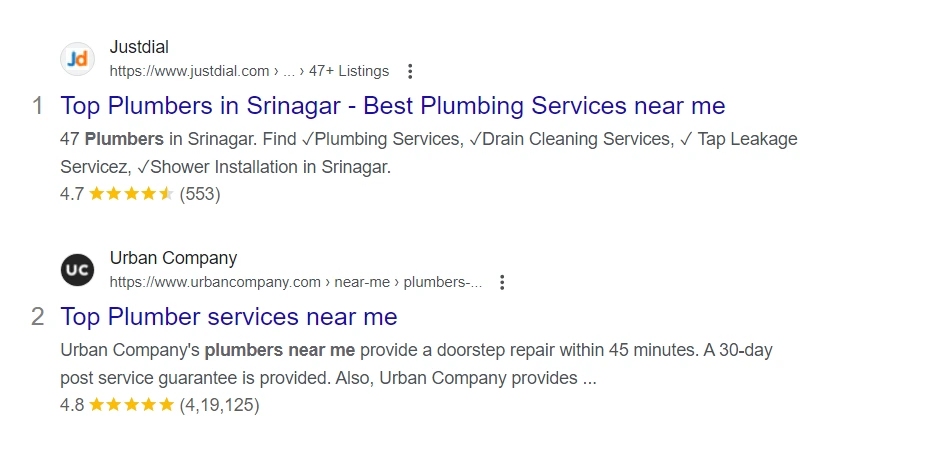The height and width of the screenshot is (449, 948).
Task: Click the Justdial favicon logo
Action: tap(77, 59)
